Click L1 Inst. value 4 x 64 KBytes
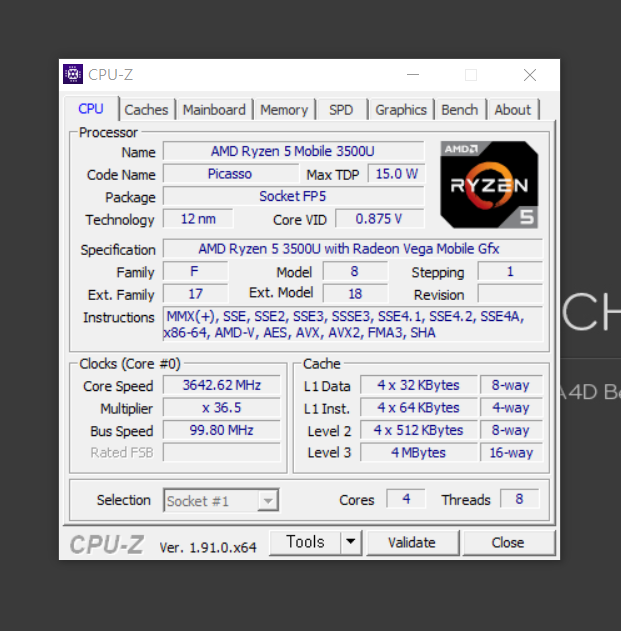 click(x=419, y=408)
